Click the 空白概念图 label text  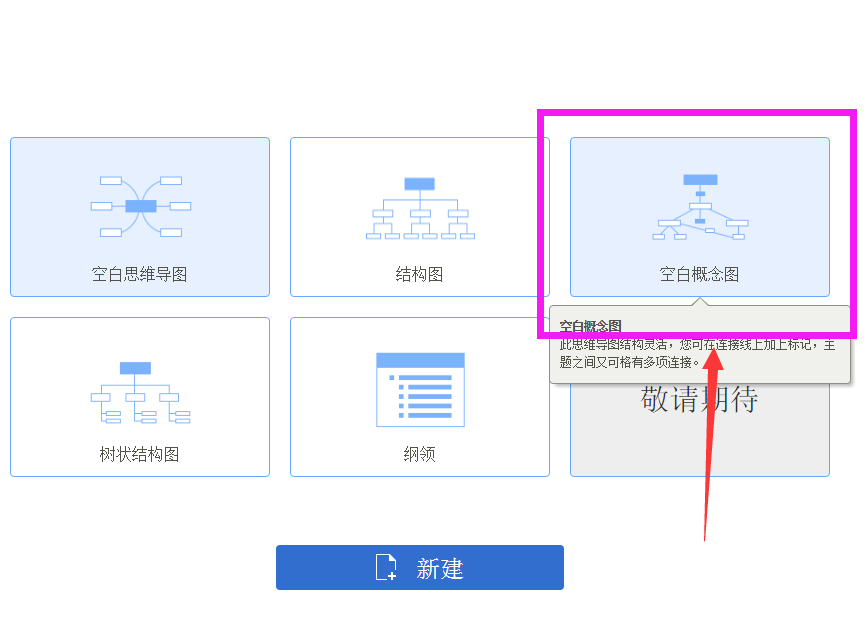pos(699,273)
